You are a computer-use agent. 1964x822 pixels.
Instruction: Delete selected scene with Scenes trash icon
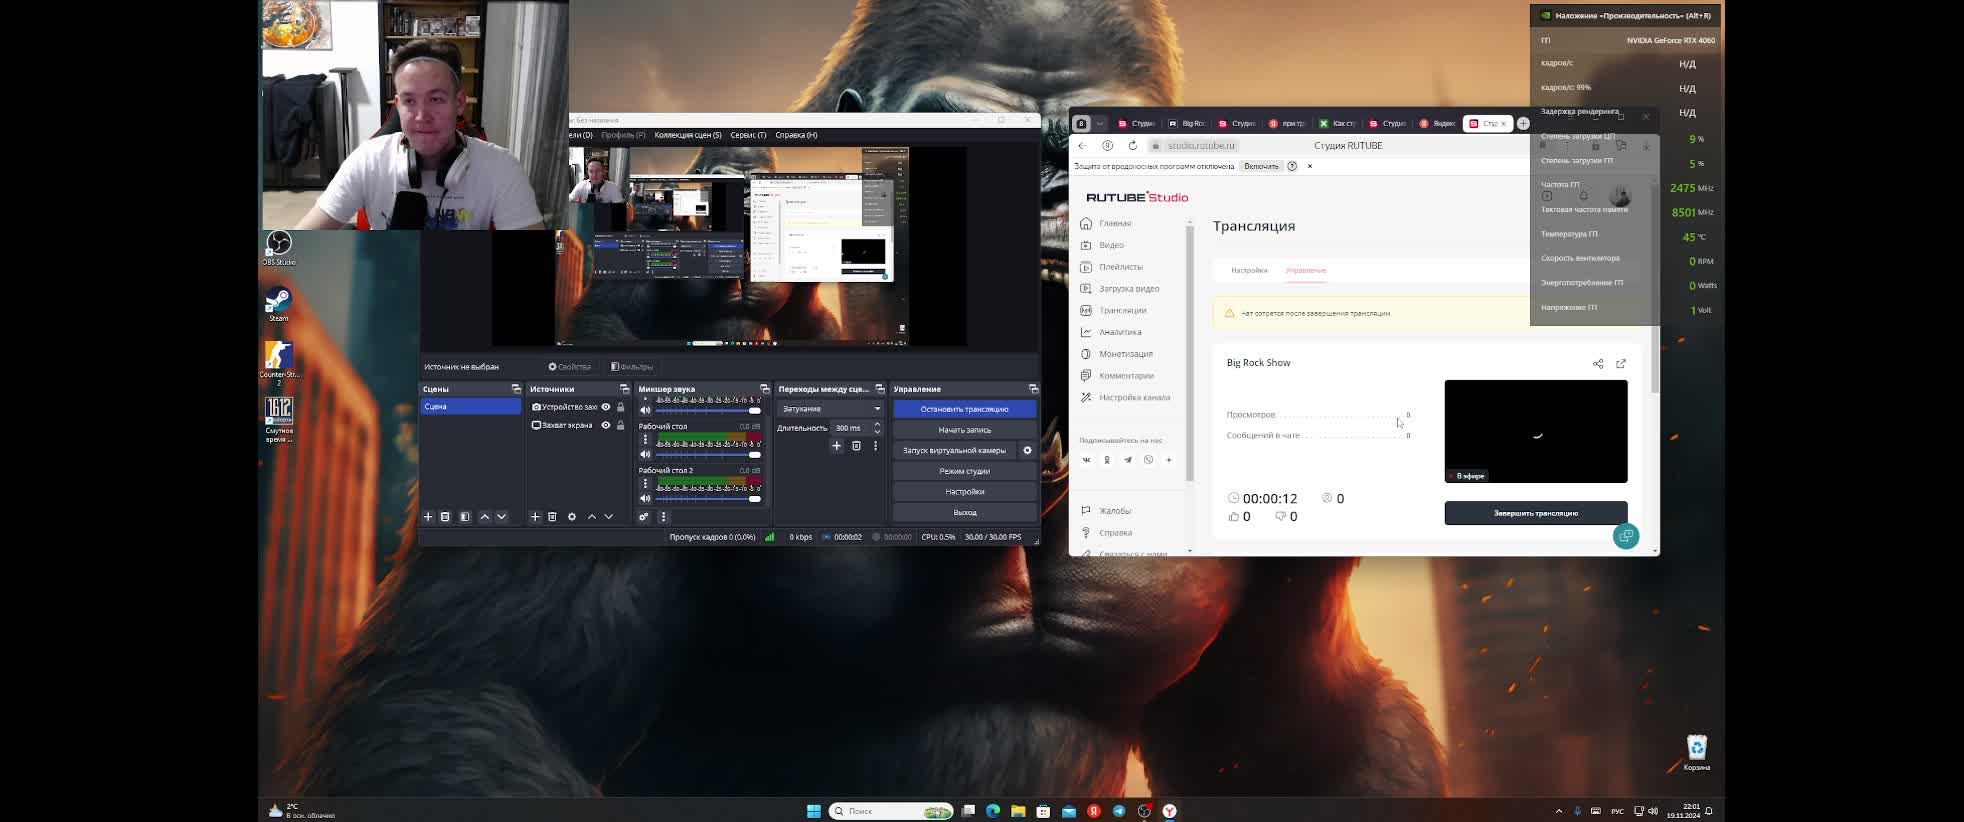point(445,517)
